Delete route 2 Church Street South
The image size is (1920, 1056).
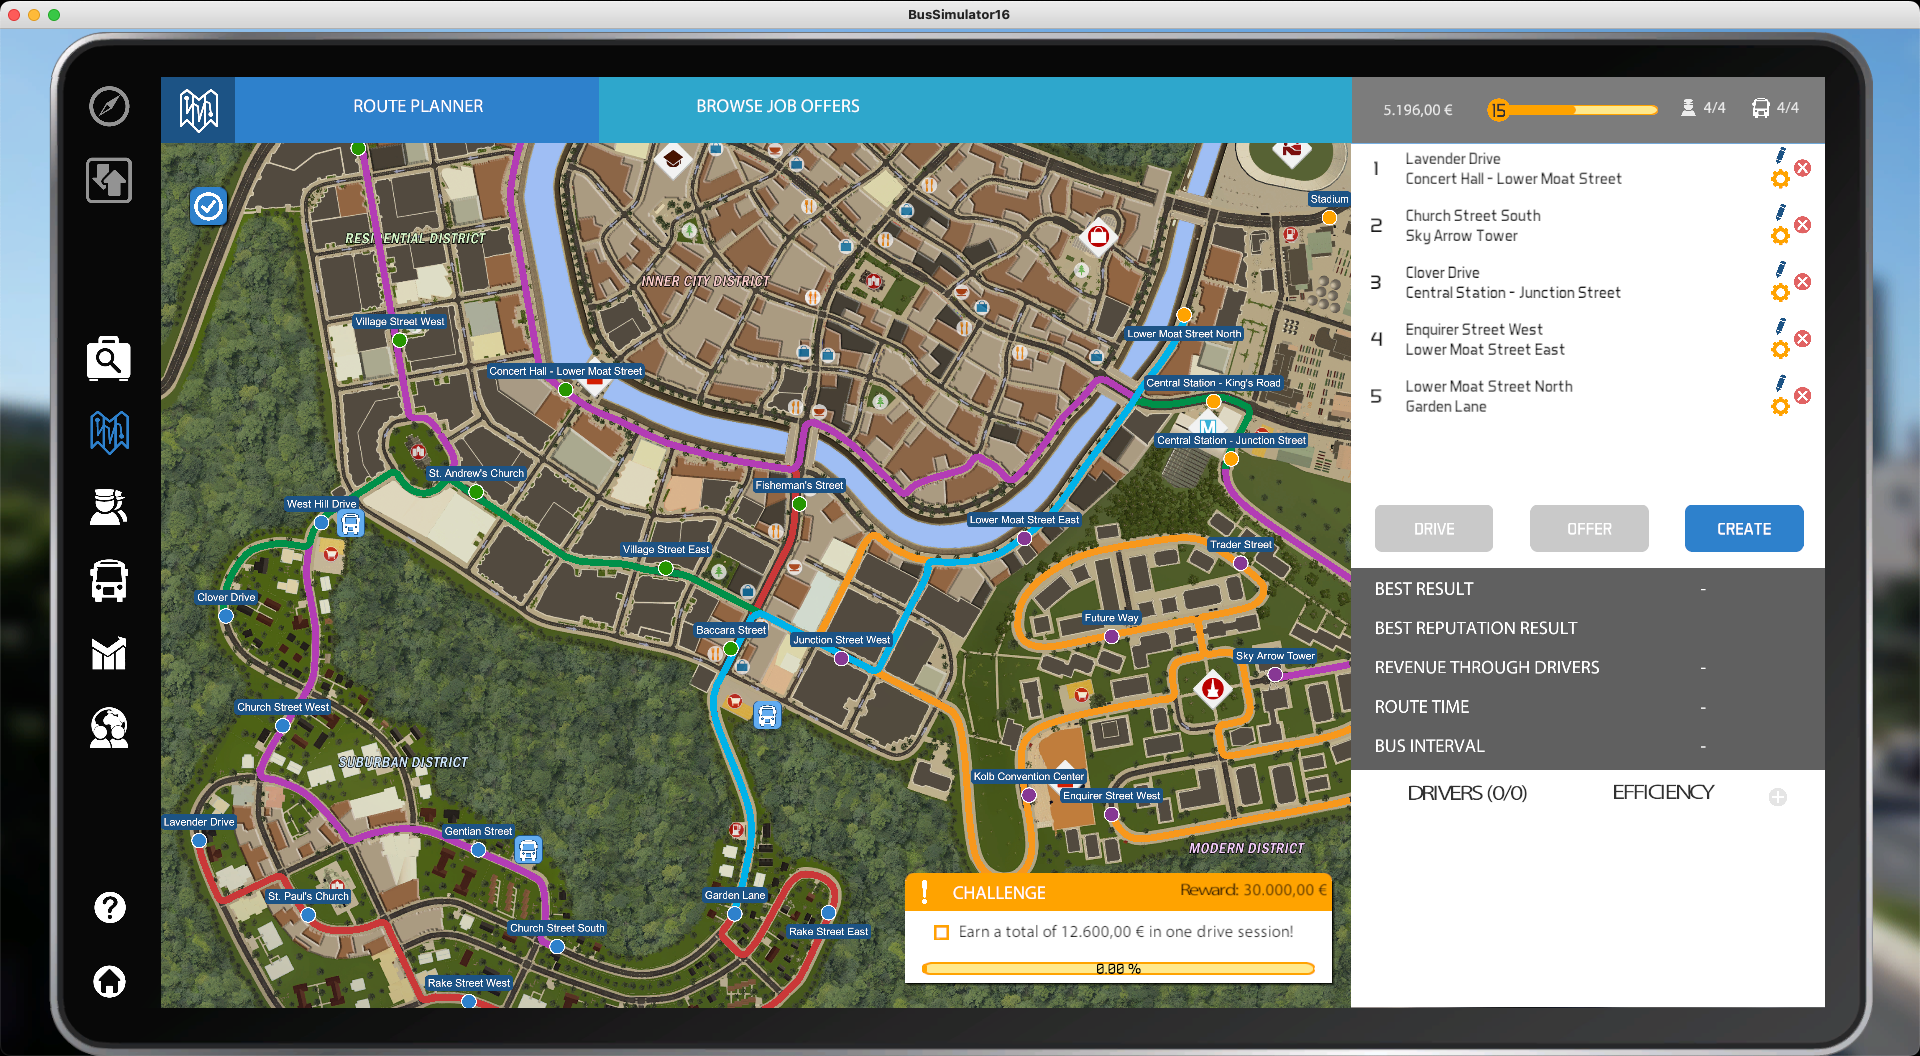1802,225
